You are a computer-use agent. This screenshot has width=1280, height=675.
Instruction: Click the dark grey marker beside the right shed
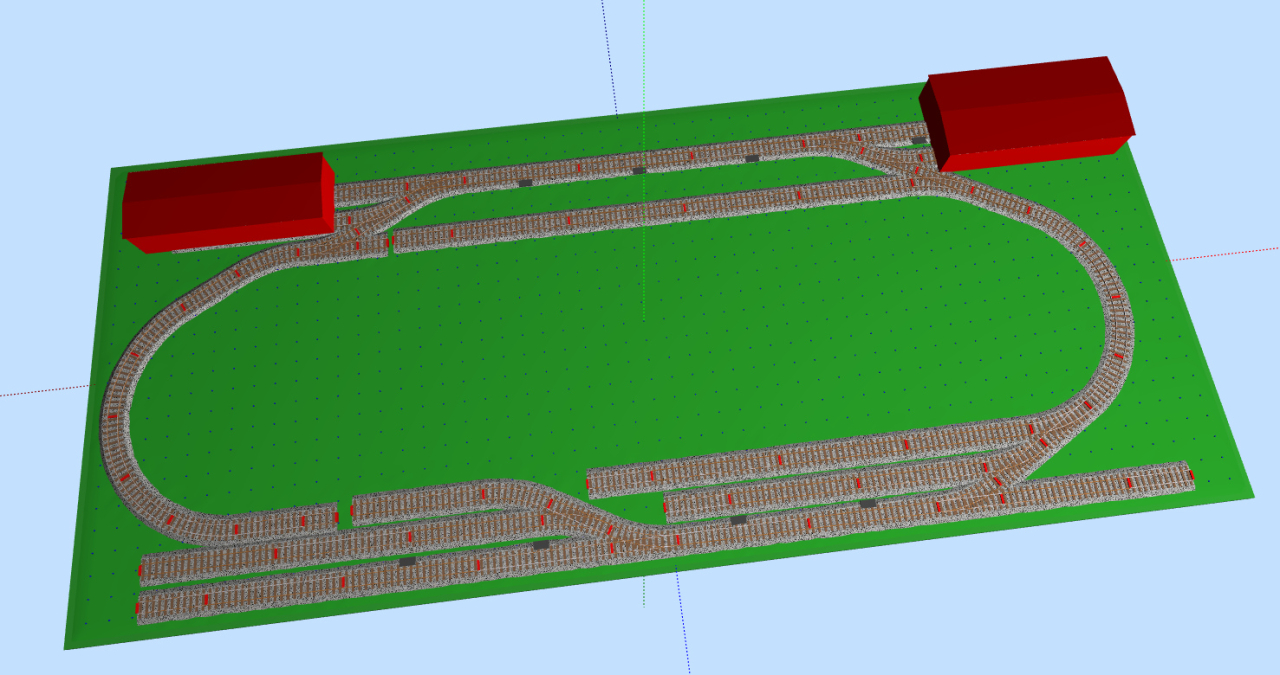tap(918, 141)
